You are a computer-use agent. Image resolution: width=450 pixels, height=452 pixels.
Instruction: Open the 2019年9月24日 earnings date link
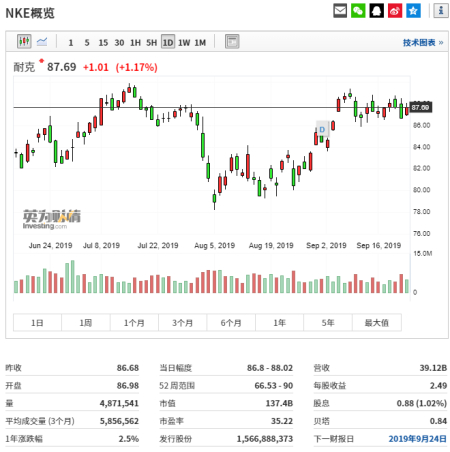417,439
